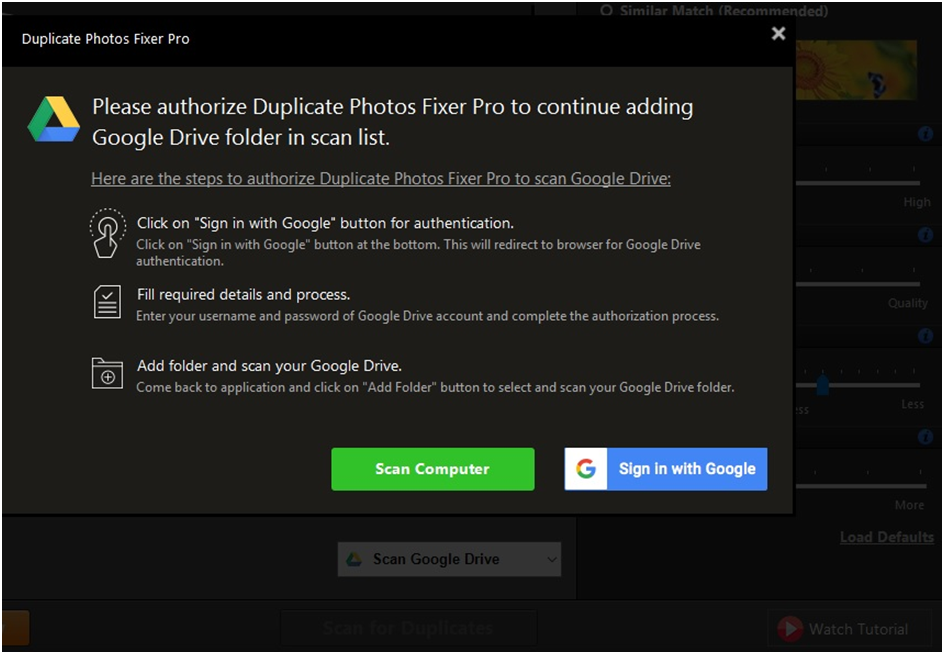Click the slider track labeled Quality
The width and height of the screenshot is (944, 654).
coord(858,284)
